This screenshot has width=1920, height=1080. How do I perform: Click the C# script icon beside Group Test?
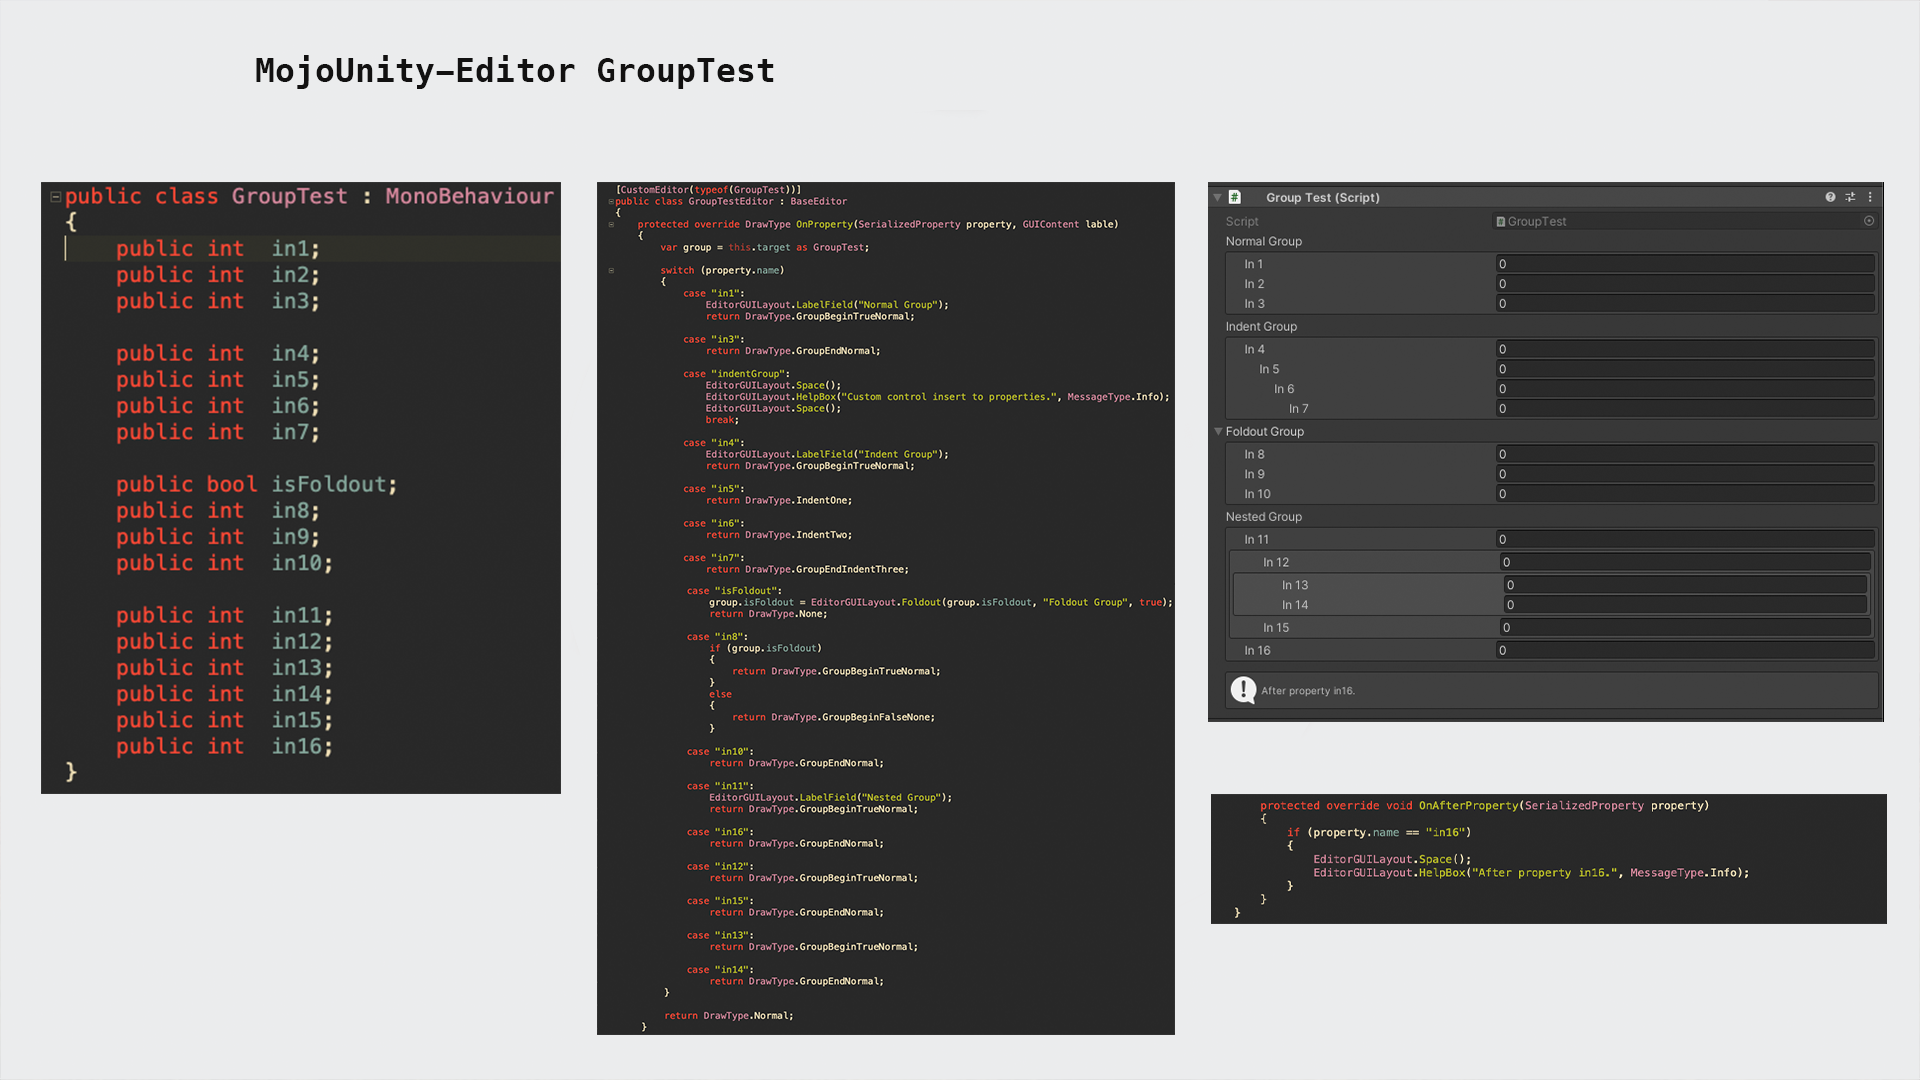(x=1235, y=197)
